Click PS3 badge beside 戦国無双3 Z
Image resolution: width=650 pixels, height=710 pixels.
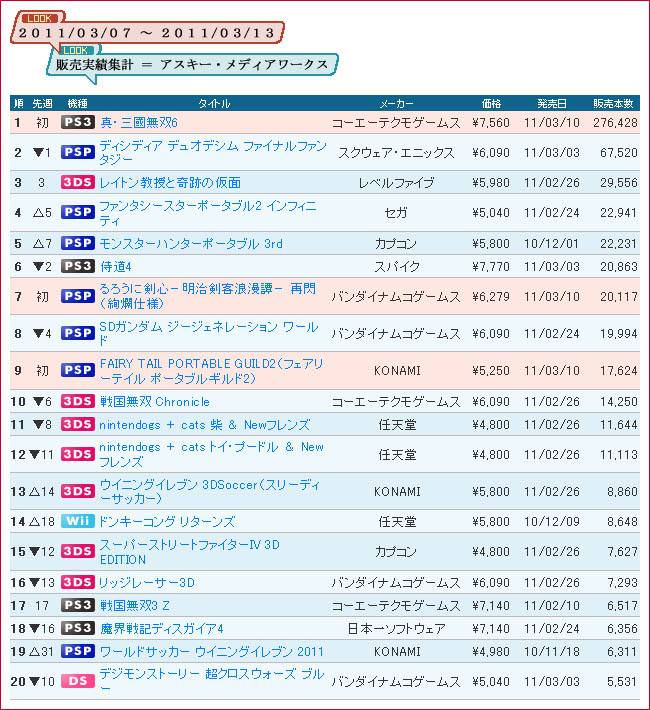(x=78, y=605)
